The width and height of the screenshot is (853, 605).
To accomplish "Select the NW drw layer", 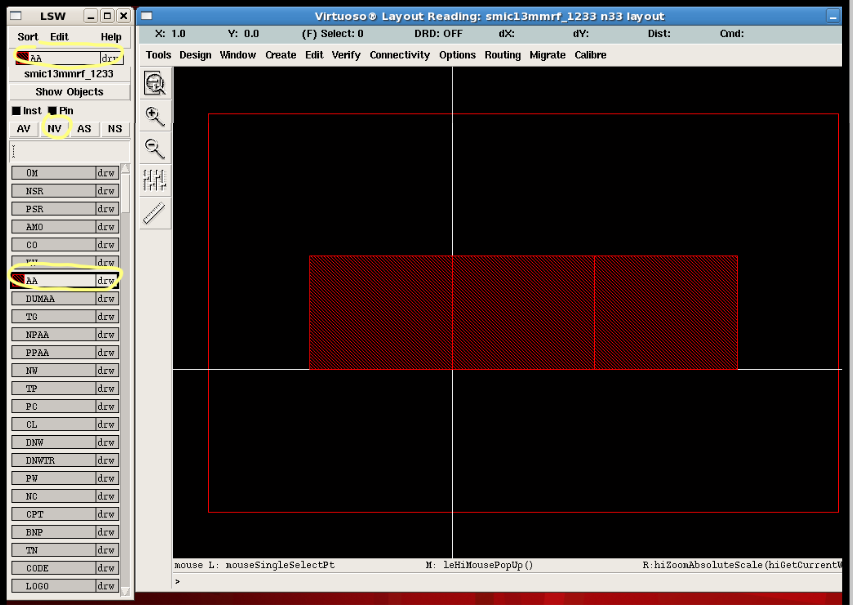I will coord(65,371).
